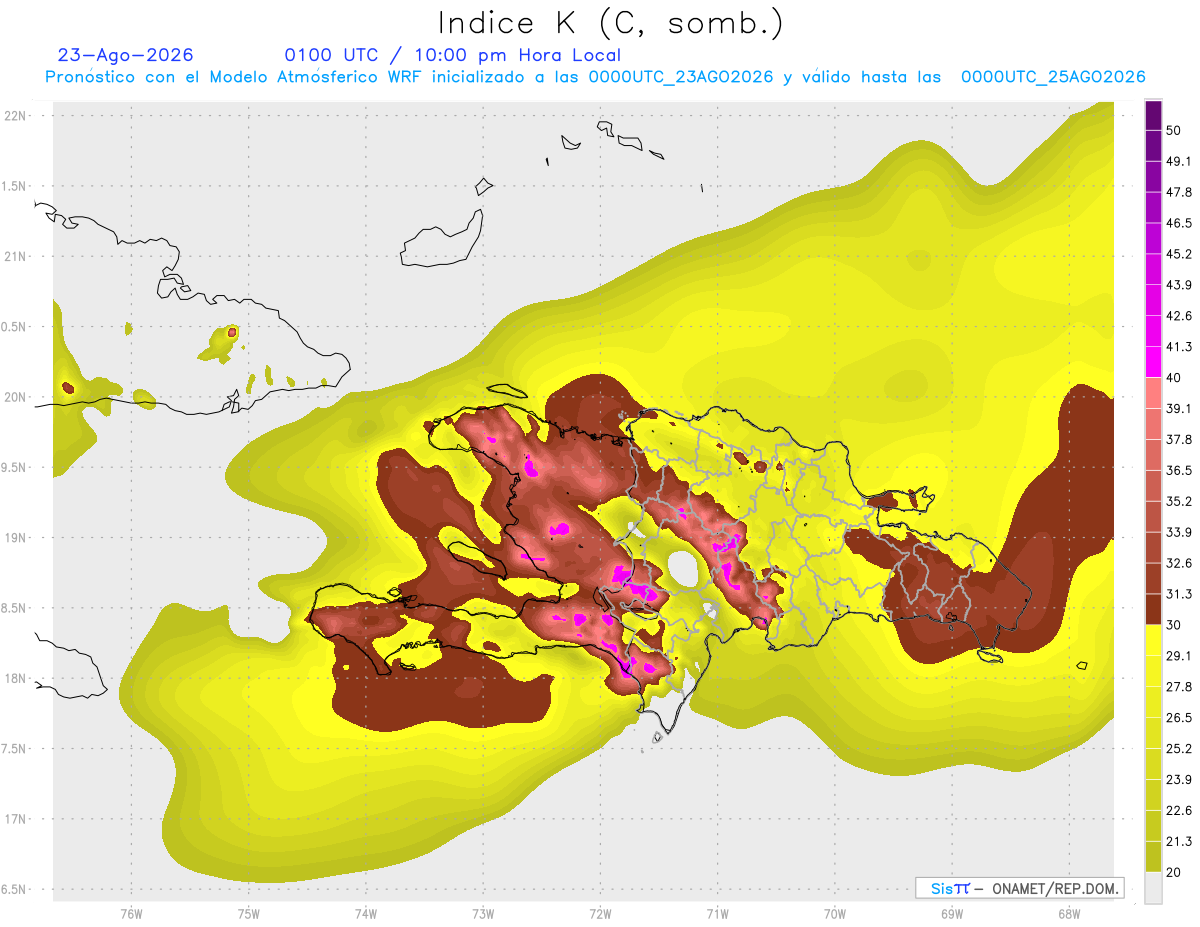Click the legend value "21.3"
1200x927 pixels.
click(x=1178, y=842)
